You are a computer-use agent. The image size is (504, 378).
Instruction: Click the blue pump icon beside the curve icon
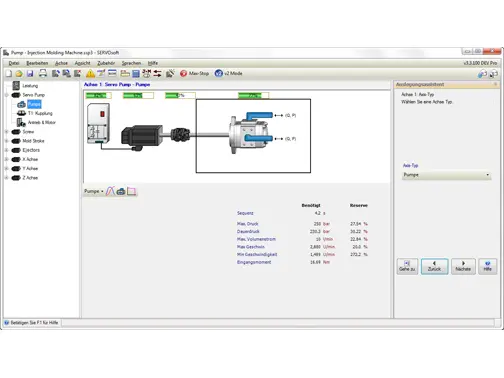tap(121, 191)
